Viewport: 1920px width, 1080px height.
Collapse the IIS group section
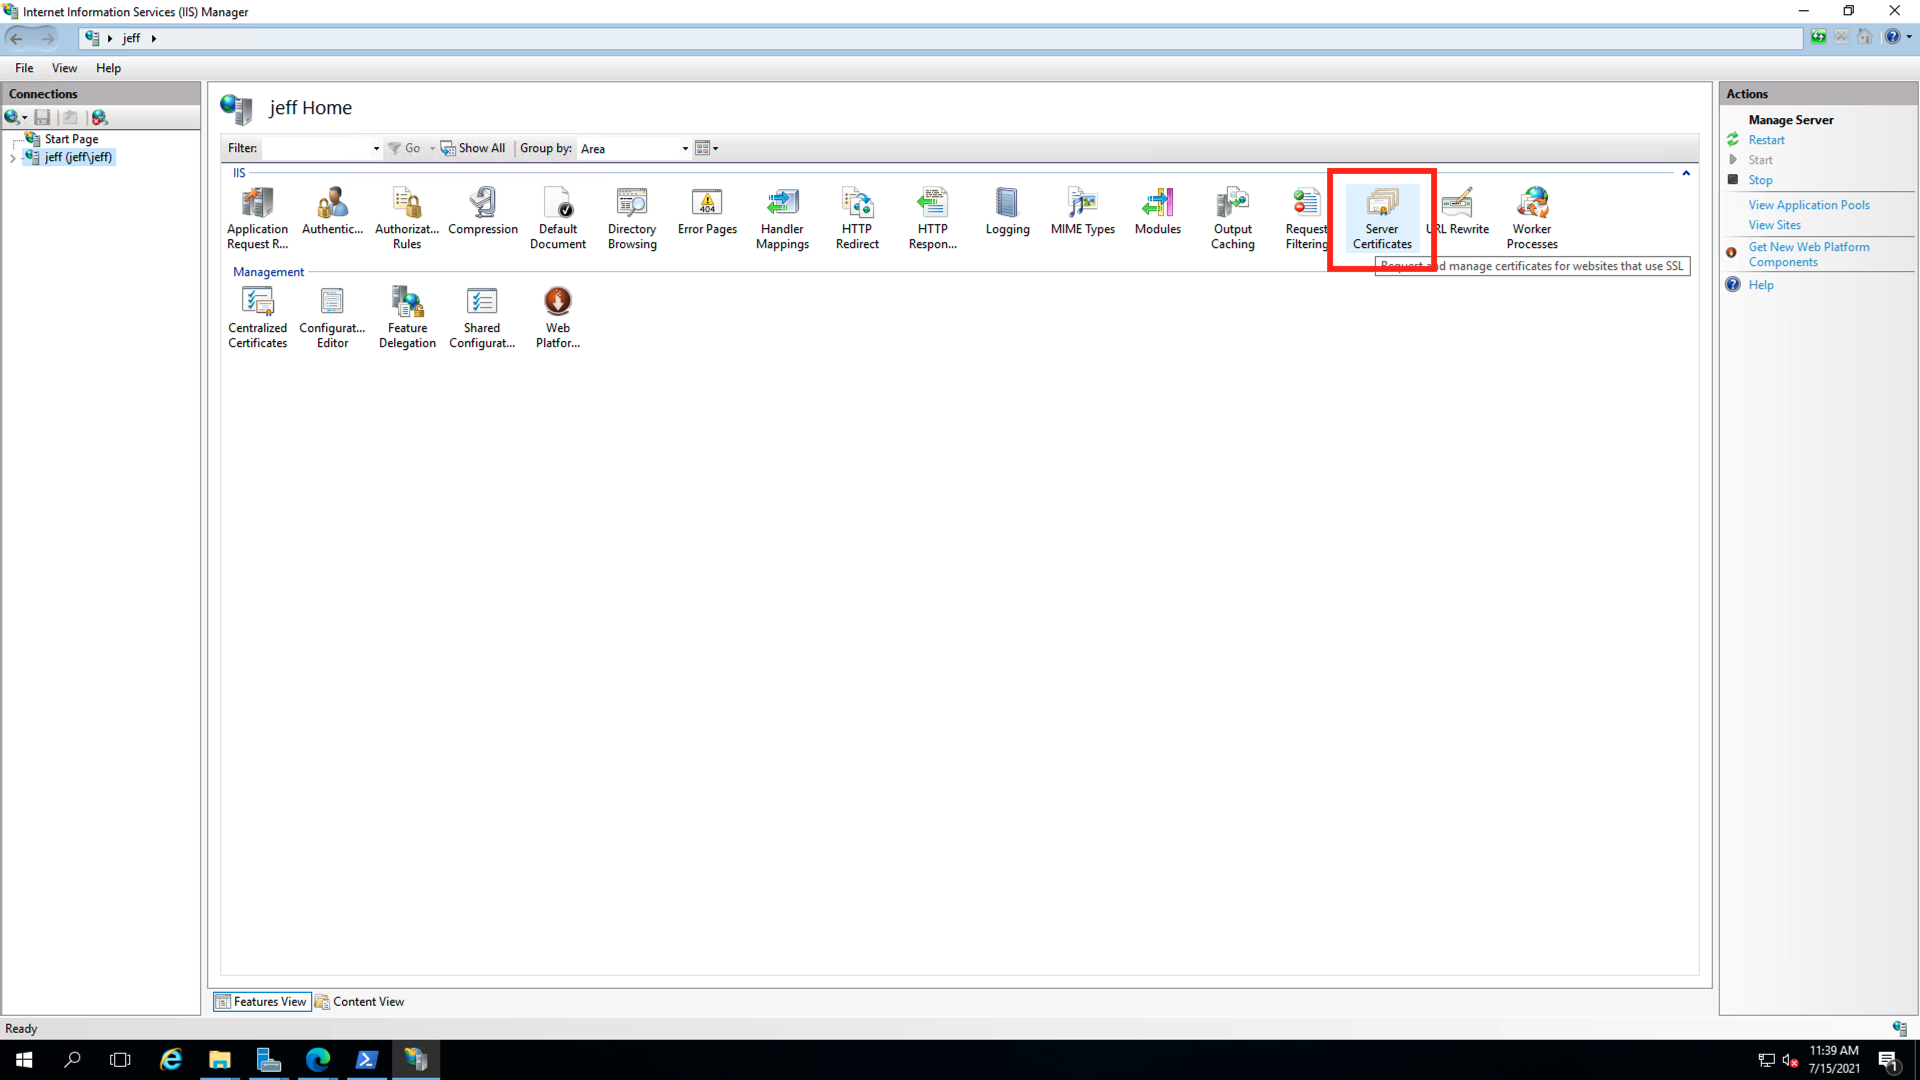click(x=1686, y=173)
